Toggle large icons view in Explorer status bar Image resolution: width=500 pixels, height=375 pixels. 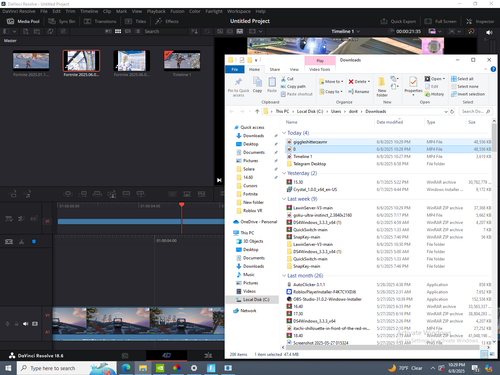pos(491,354)
